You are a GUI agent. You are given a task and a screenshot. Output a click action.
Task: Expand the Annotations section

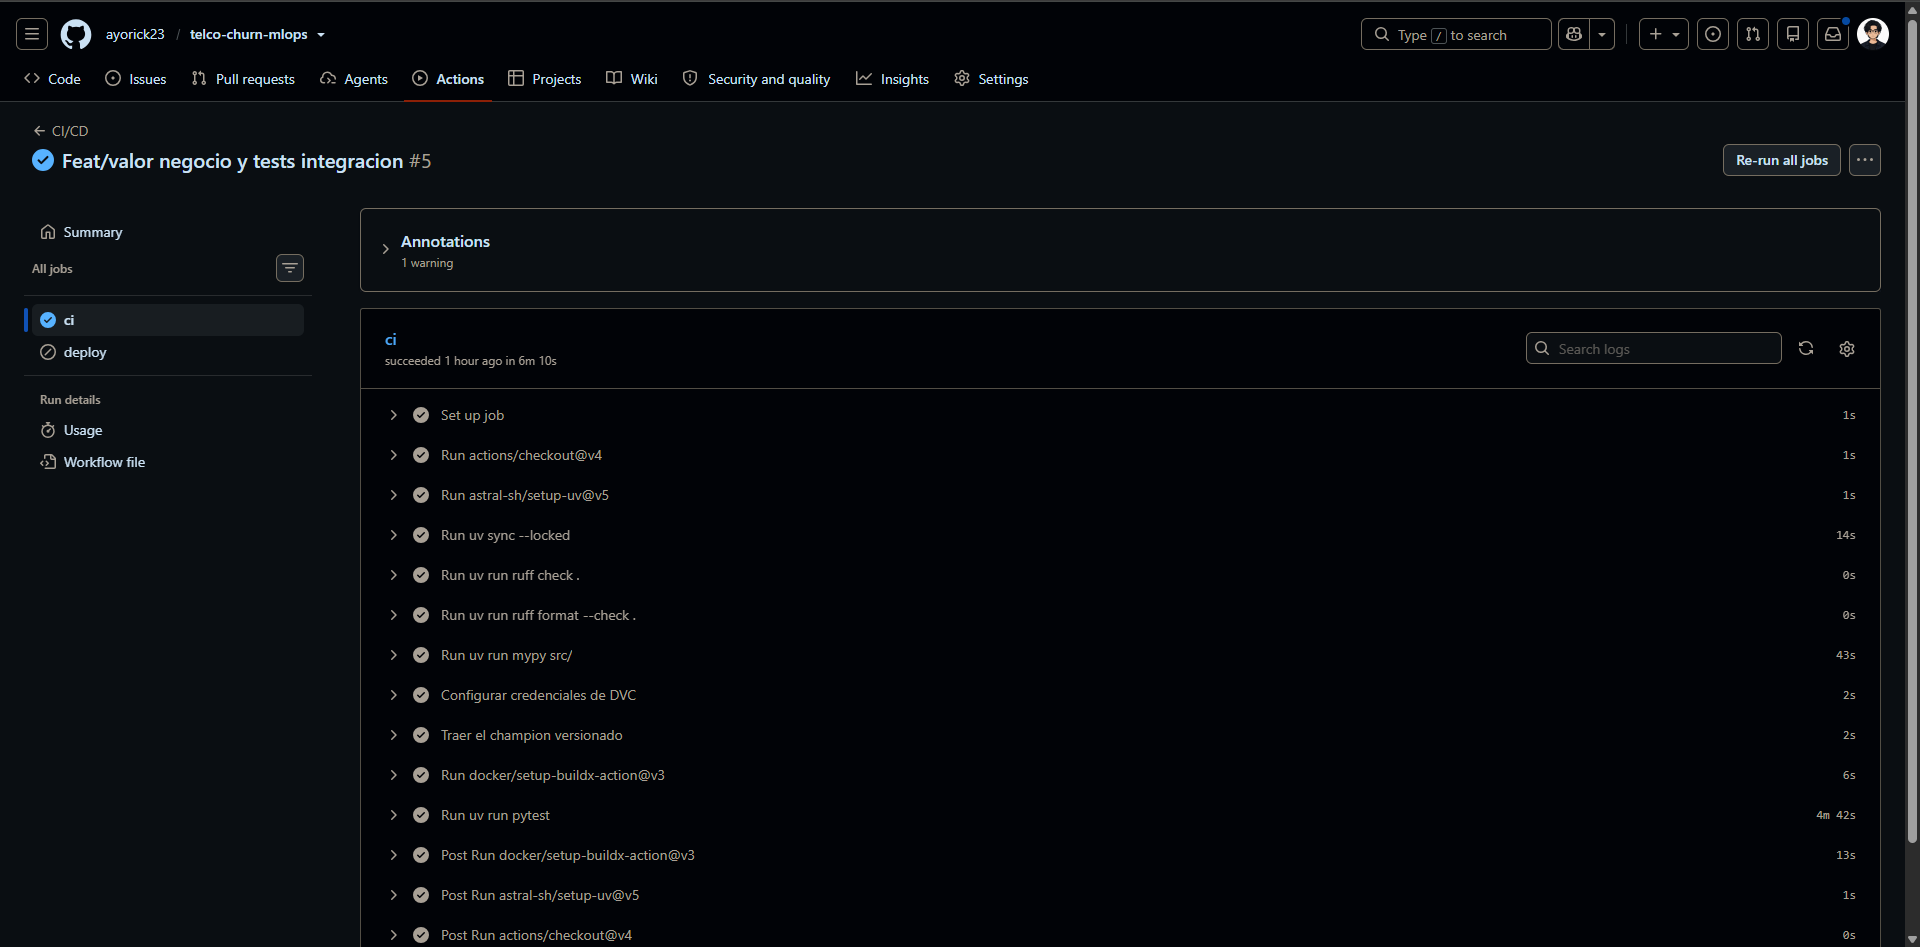pos(385,249)
